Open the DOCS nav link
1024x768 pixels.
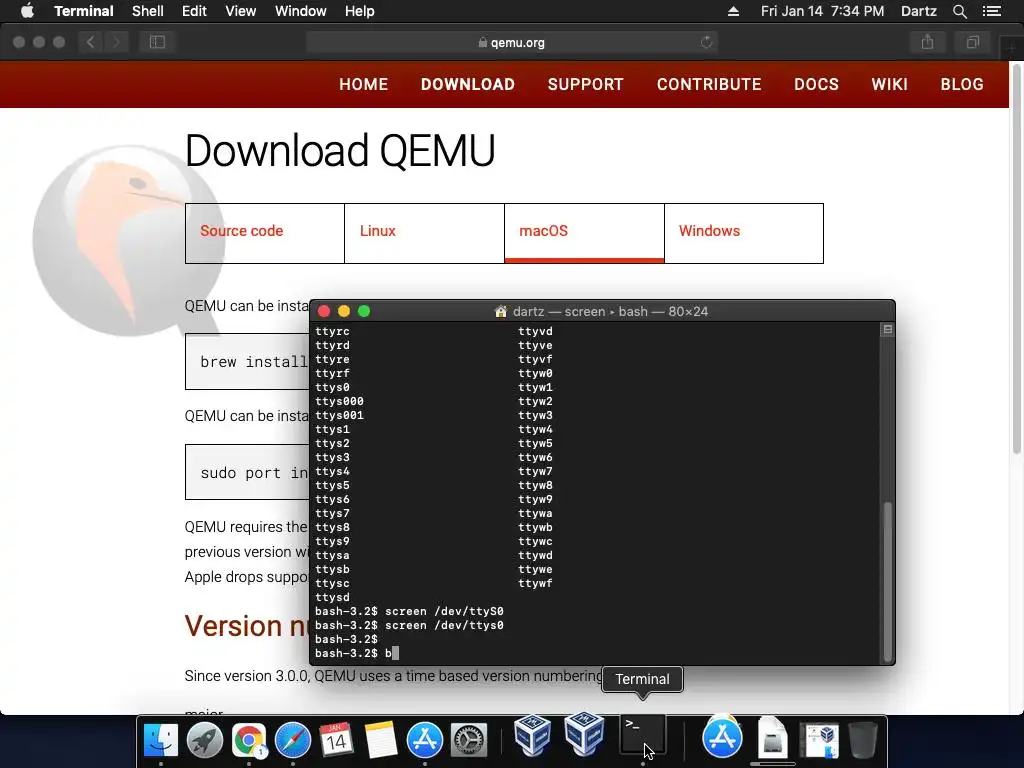(816, 84)
